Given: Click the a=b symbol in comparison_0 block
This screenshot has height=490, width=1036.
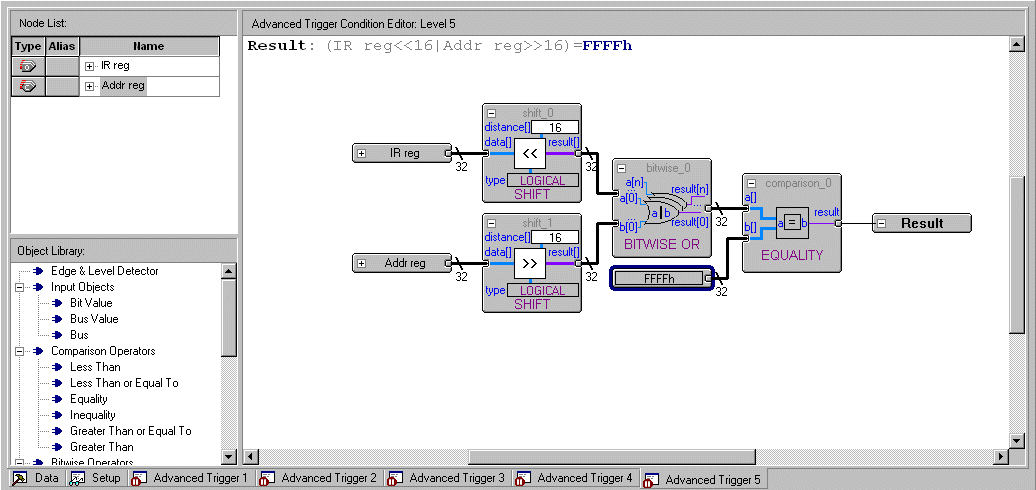Looking at the screenshot, I should [790, 222].
